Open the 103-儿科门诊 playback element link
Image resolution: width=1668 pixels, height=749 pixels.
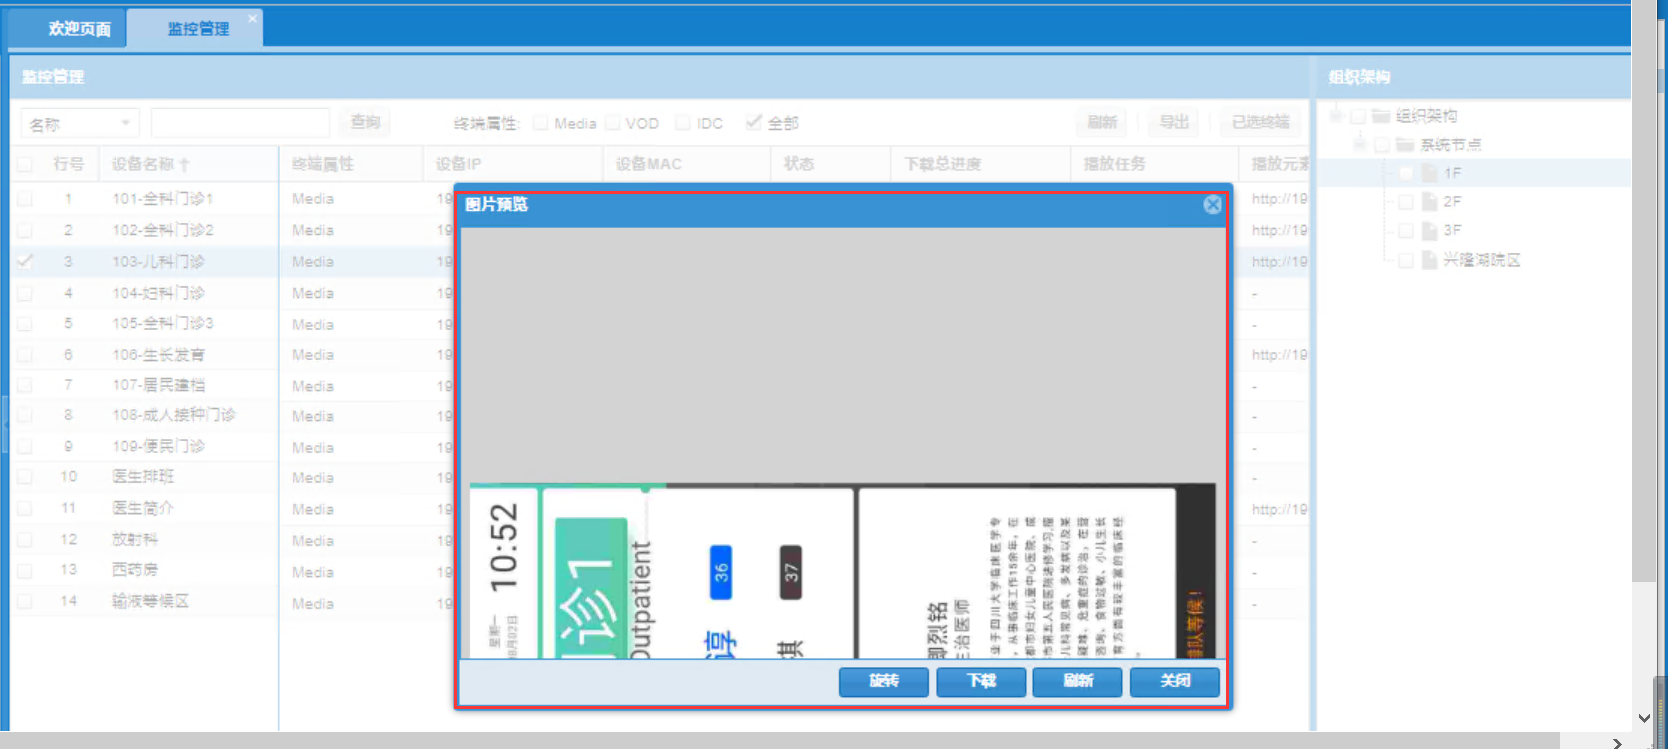pos(1279,261)
